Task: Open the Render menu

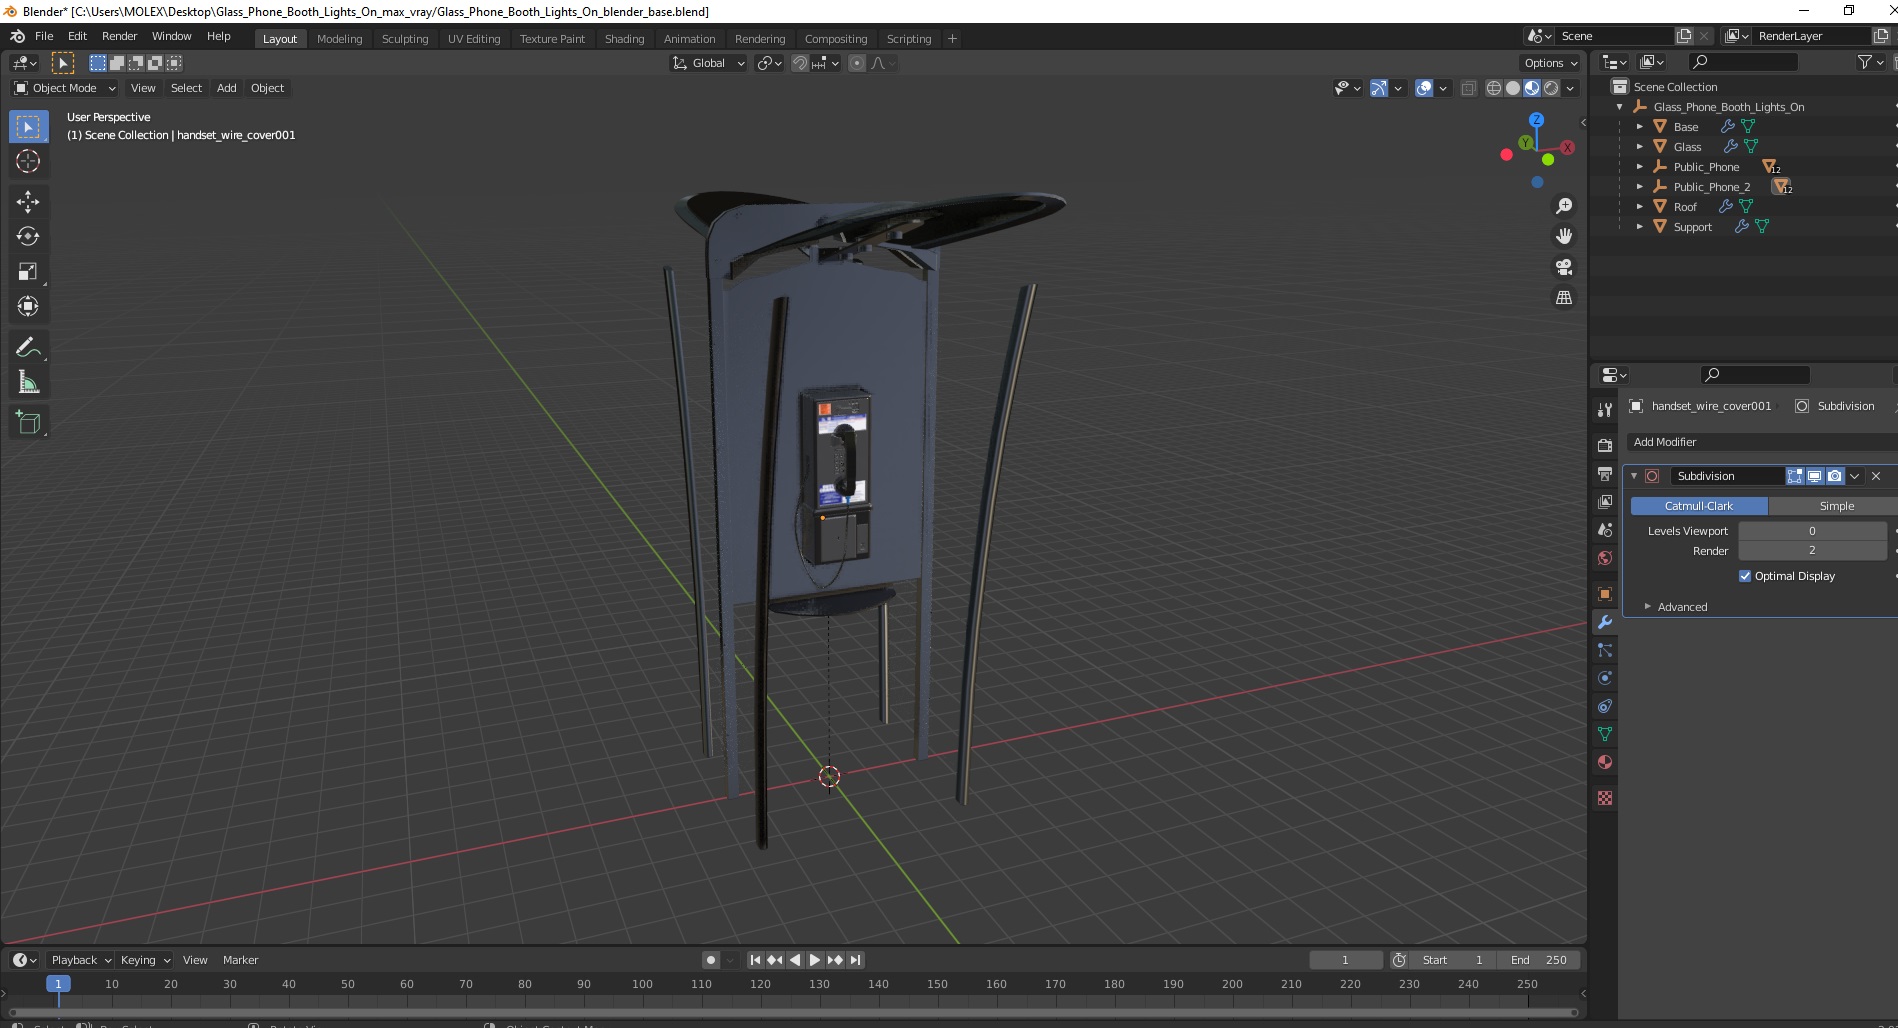Action: point(119,36)
